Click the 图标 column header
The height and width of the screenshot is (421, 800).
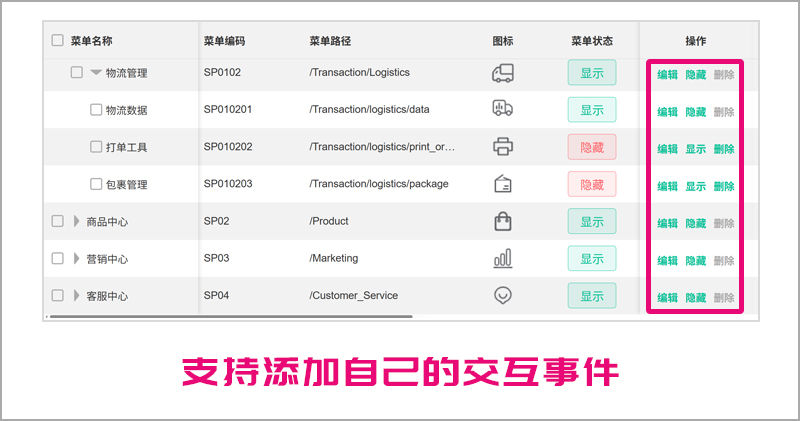(503, 41)
